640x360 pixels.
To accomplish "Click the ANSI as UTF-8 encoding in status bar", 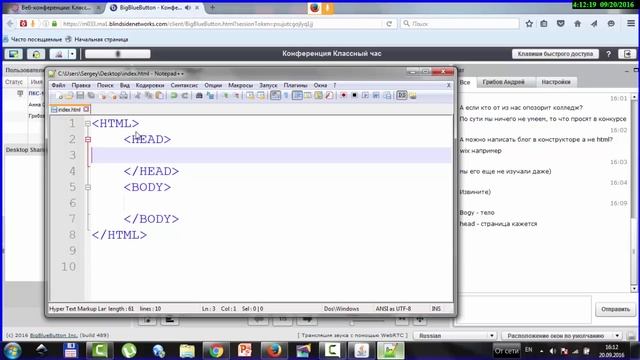I will (x=393, y=309).
